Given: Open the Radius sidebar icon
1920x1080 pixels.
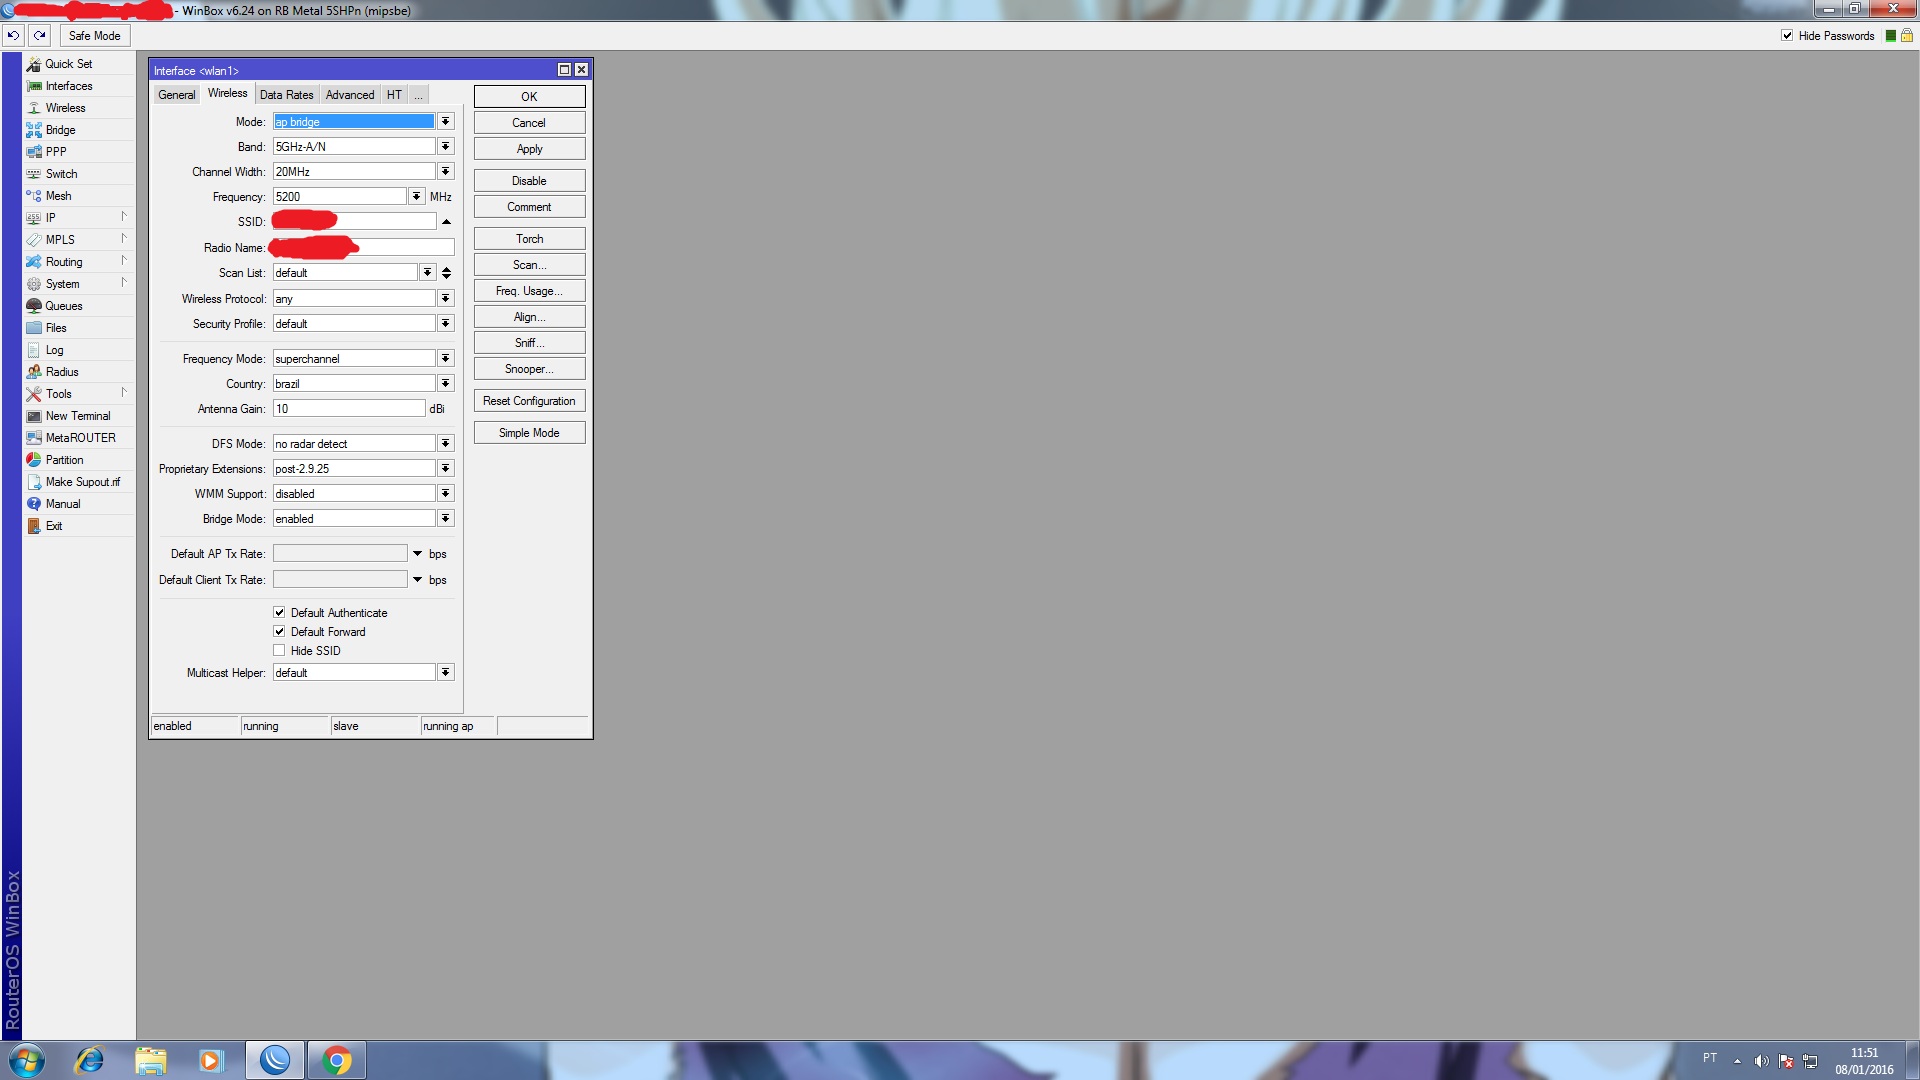Looking at the screenshot, I should tap(34, 372).
